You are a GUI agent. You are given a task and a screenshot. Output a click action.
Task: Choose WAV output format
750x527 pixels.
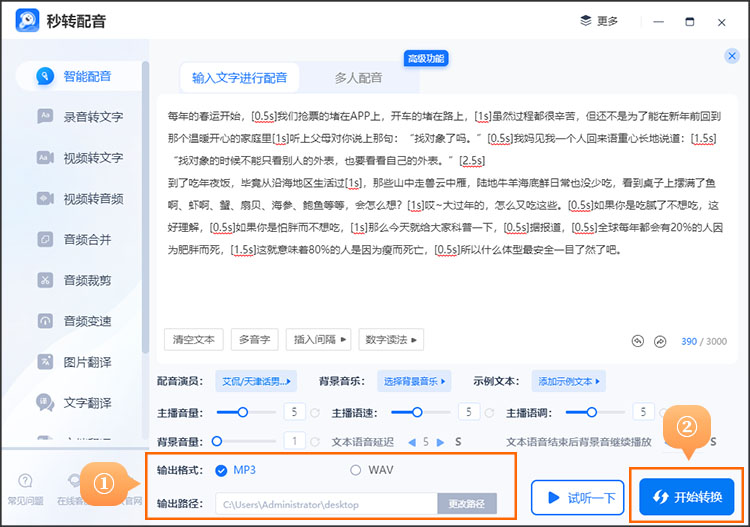click(x=356, y=470)
